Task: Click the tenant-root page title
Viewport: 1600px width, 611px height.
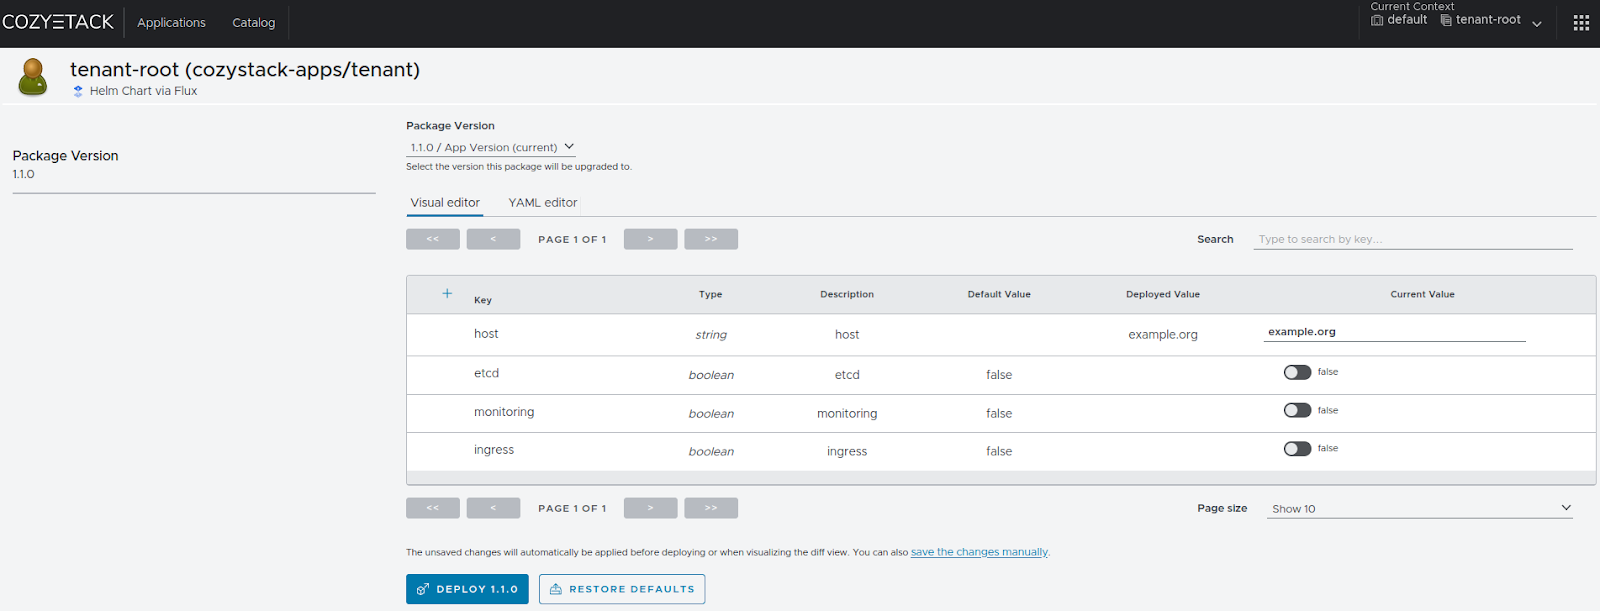Action: point(245,70)
